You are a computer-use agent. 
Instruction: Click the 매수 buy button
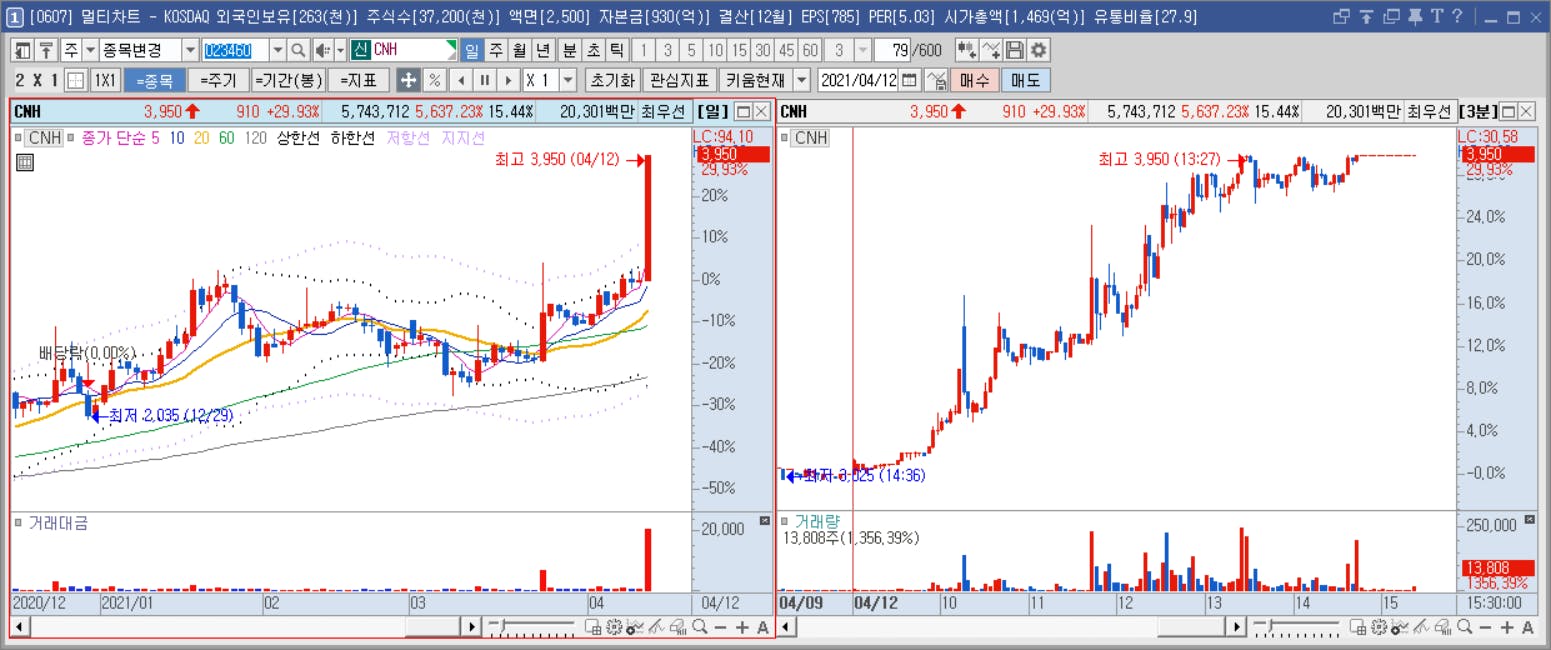tap(974, 81)
